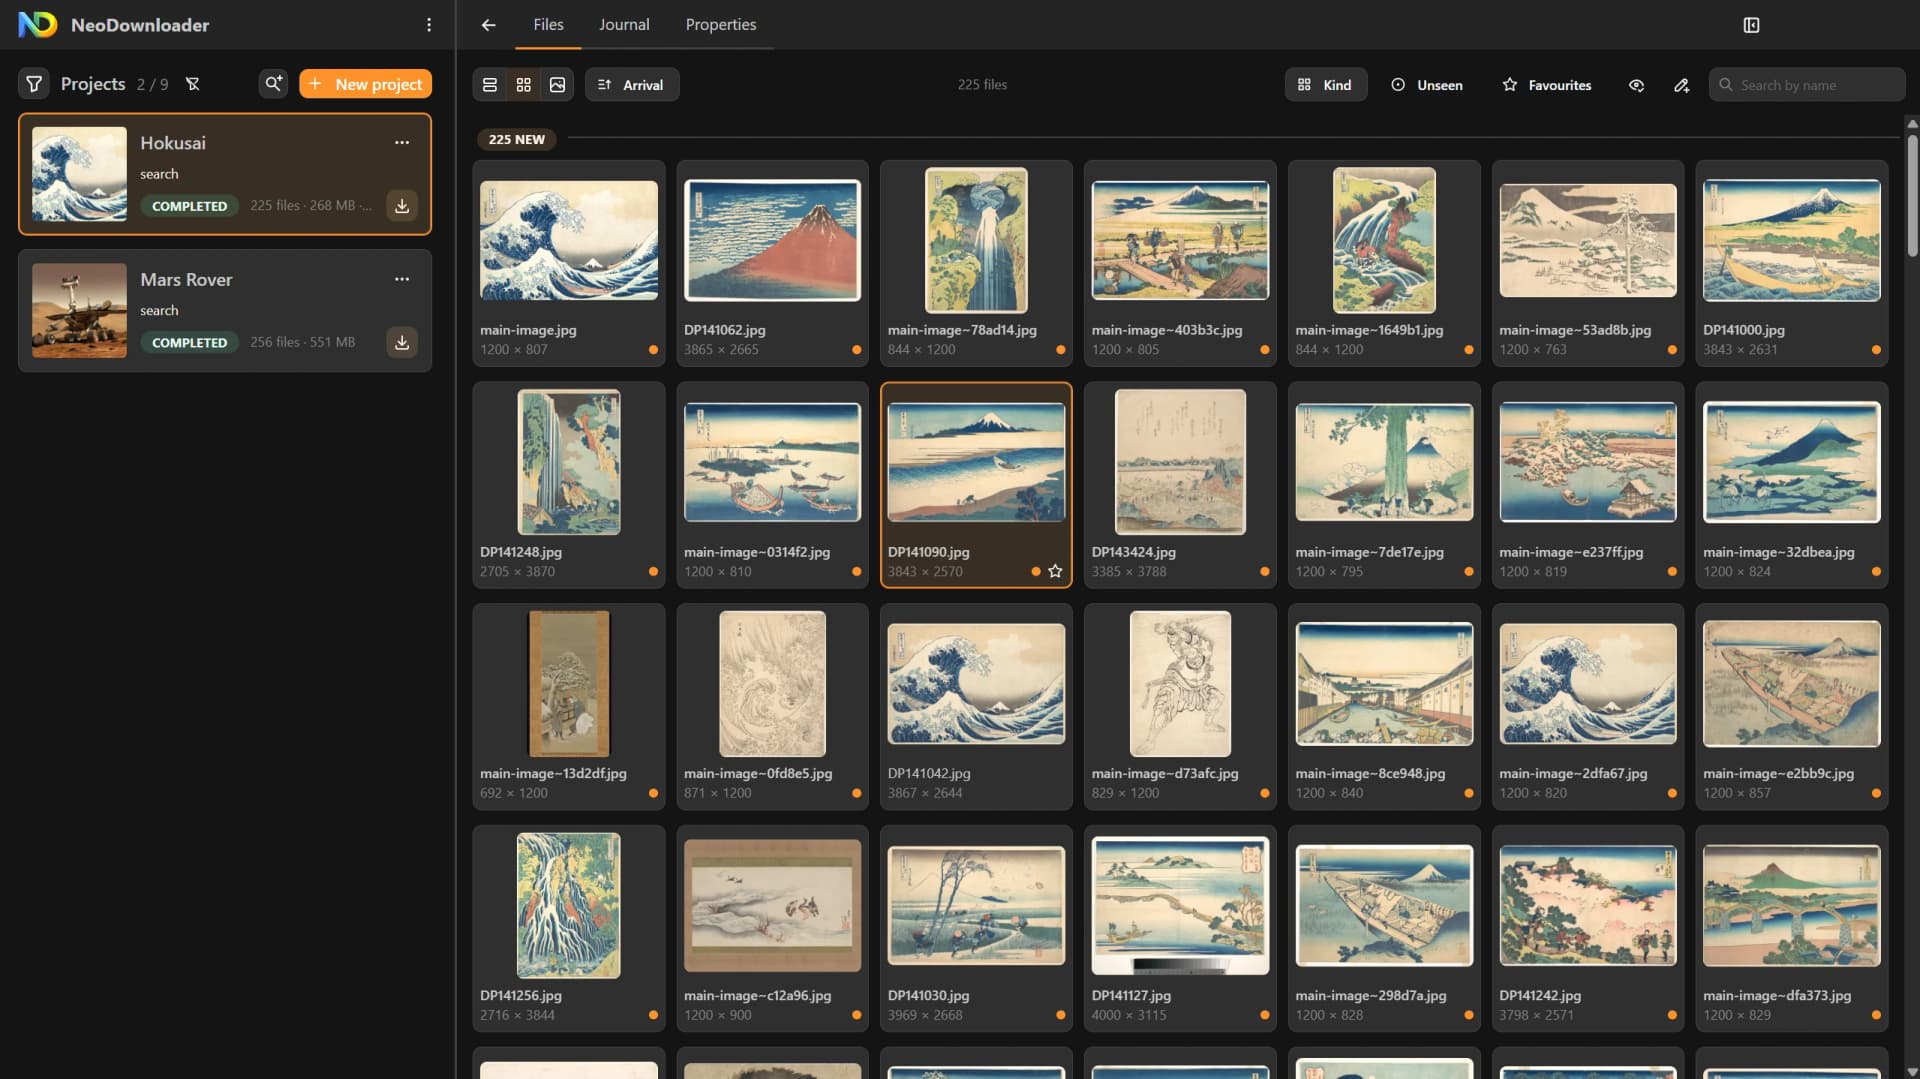Click the Mars Rover project download icon

(402, 342)
